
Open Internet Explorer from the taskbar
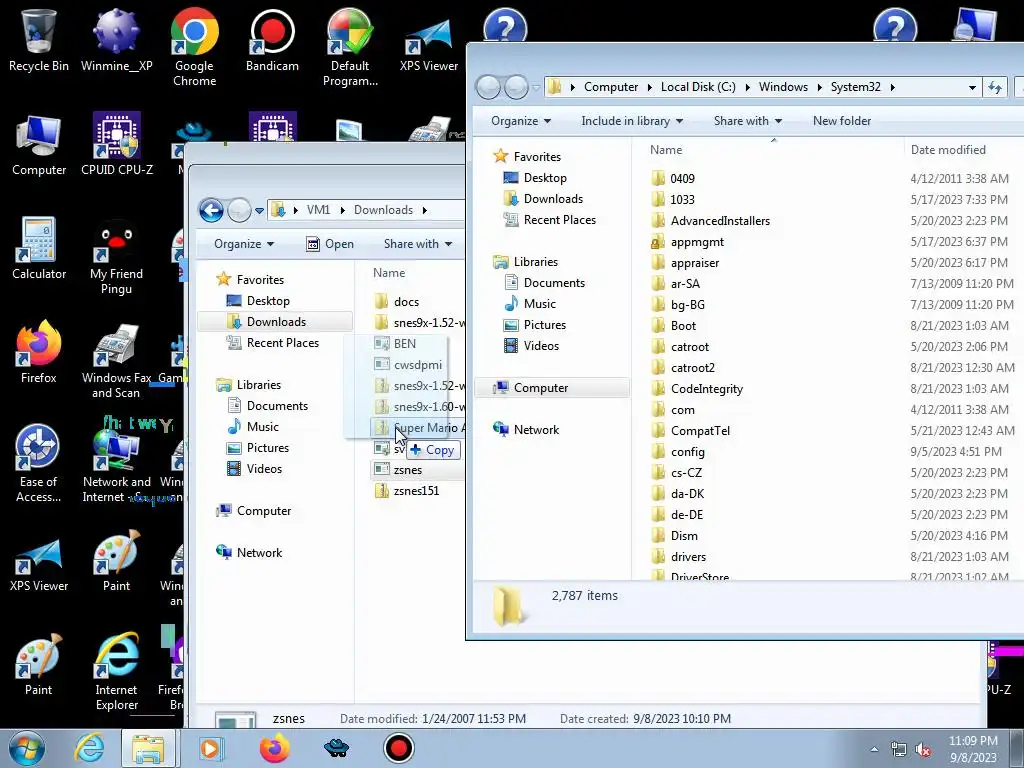(x=89, y=748)
